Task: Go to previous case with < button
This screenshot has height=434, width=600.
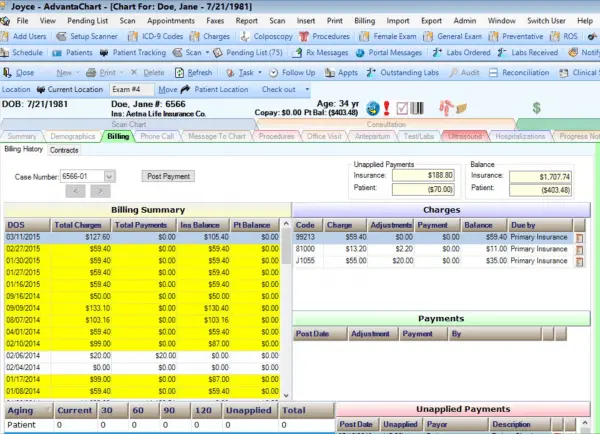Action: click(x=75, y=191)
